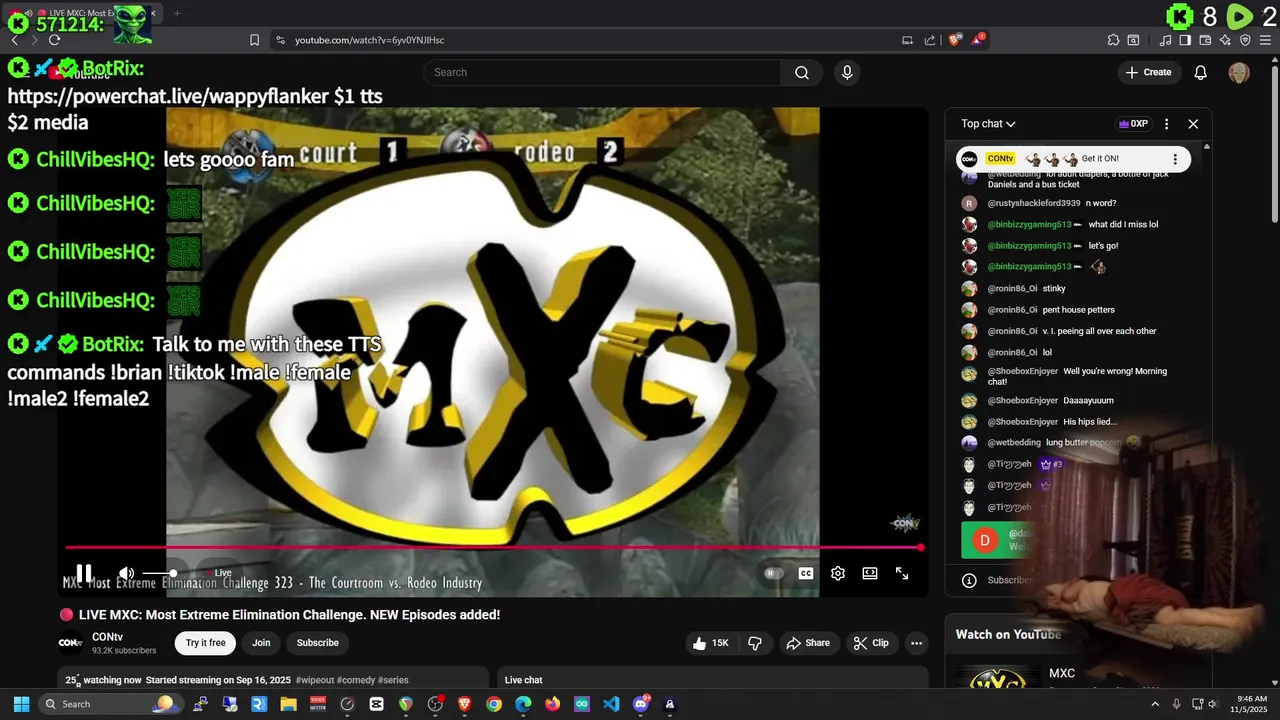
Task: Click the 'pent house petters' chat message
Action: coord(1078,310)
